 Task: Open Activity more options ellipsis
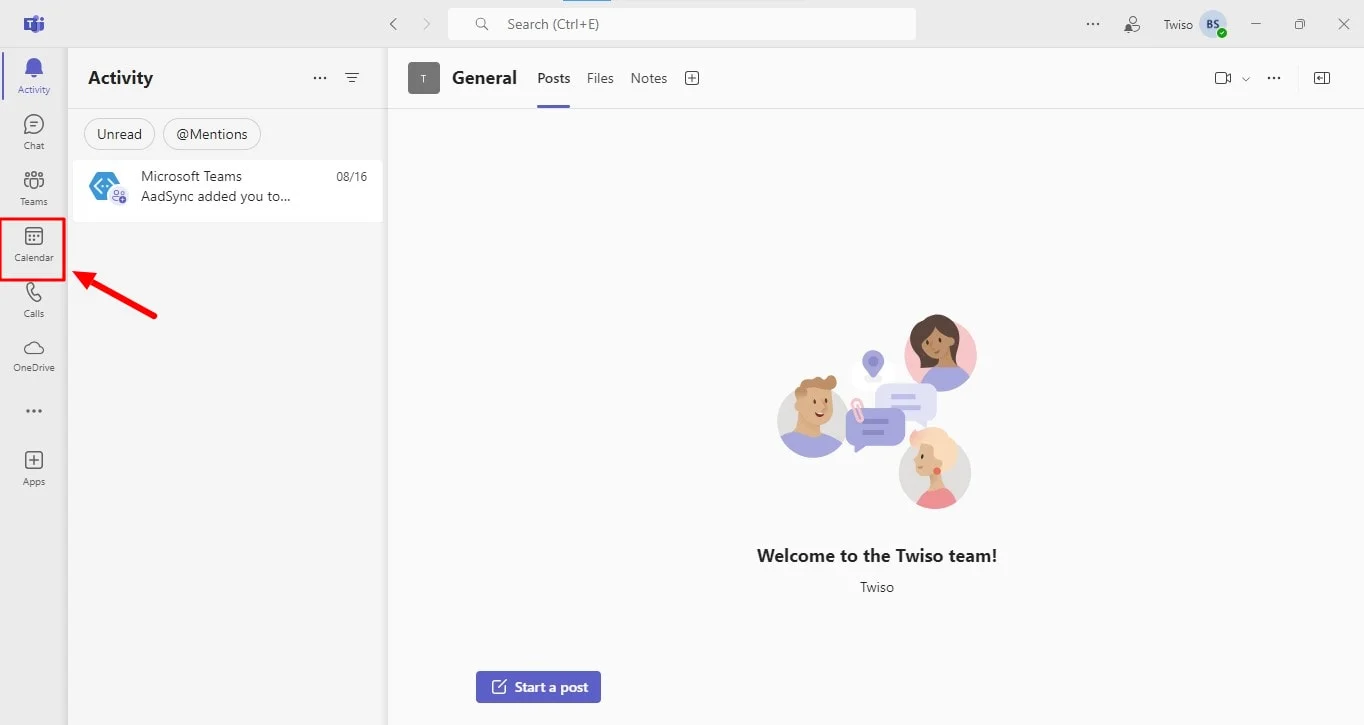pos(320,77)
